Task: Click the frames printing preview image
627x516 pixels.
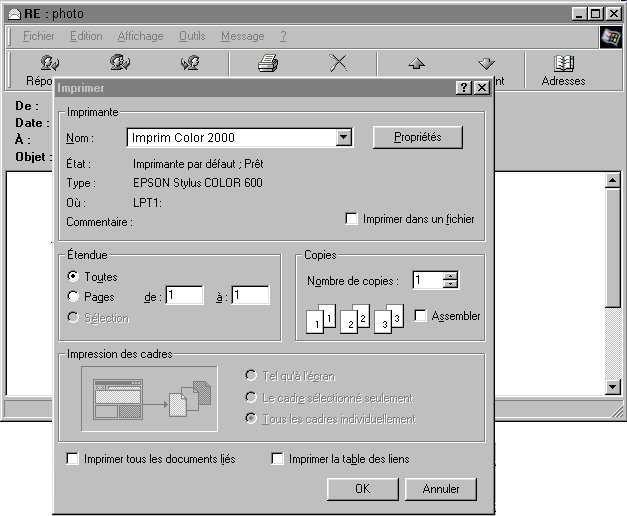Action: tap(150, 399)
